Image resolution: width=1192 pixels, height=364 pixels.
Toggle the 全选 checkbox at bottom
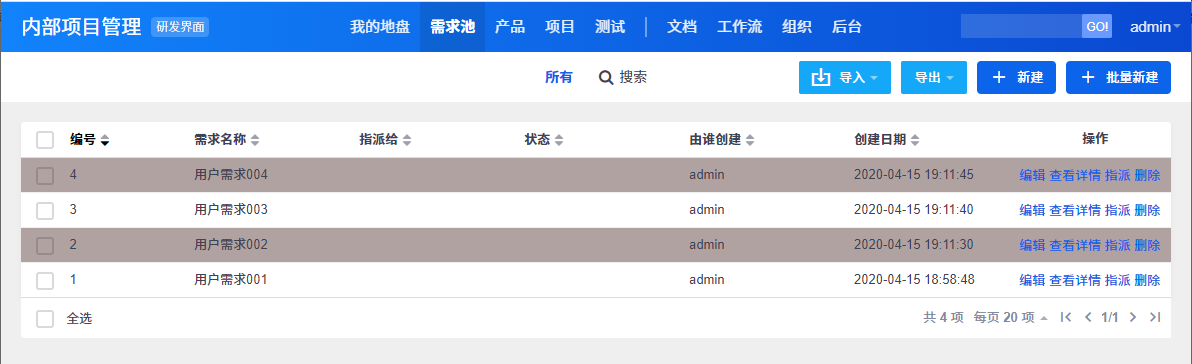[x=45, y=319]
